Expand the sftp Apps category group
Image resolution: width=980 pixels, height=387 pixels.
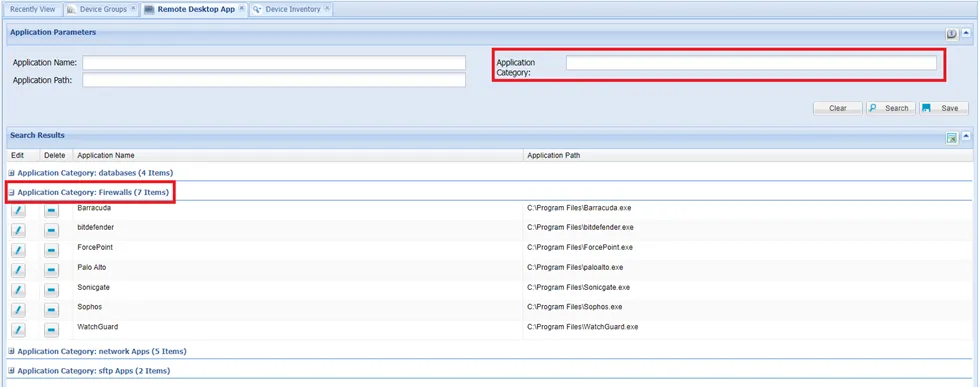[12, 371]
